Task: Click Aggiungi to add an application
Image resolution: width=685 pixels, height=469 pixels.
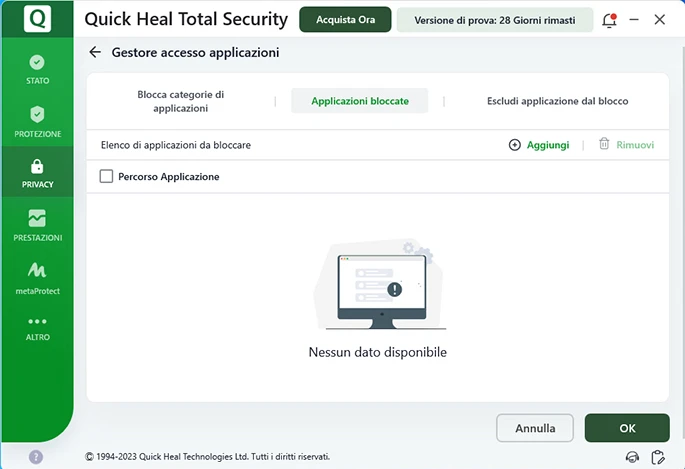Action: [x=539, y=145]
